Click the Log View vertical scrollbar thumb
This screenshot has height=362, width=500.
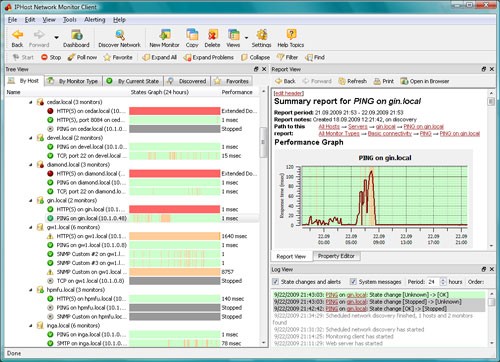tap(491, 302)
